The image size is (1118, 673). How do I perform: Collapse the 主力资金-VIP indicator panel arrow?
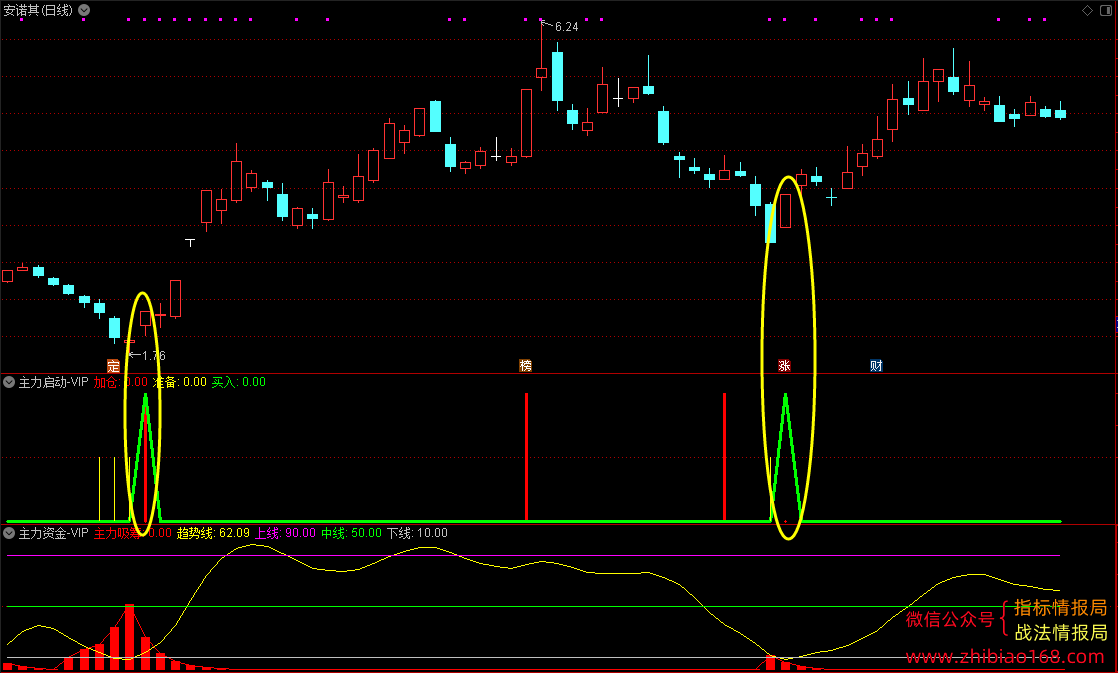[x=9, y=533]
